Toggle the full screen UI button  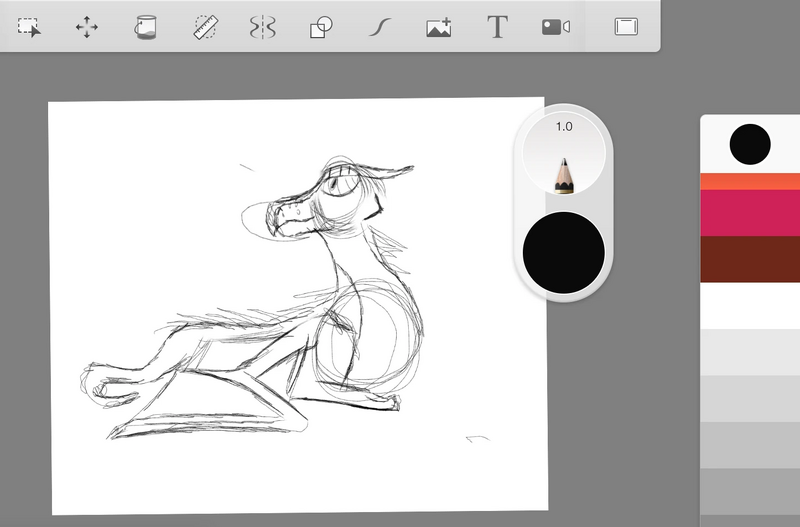pos(626,27)
